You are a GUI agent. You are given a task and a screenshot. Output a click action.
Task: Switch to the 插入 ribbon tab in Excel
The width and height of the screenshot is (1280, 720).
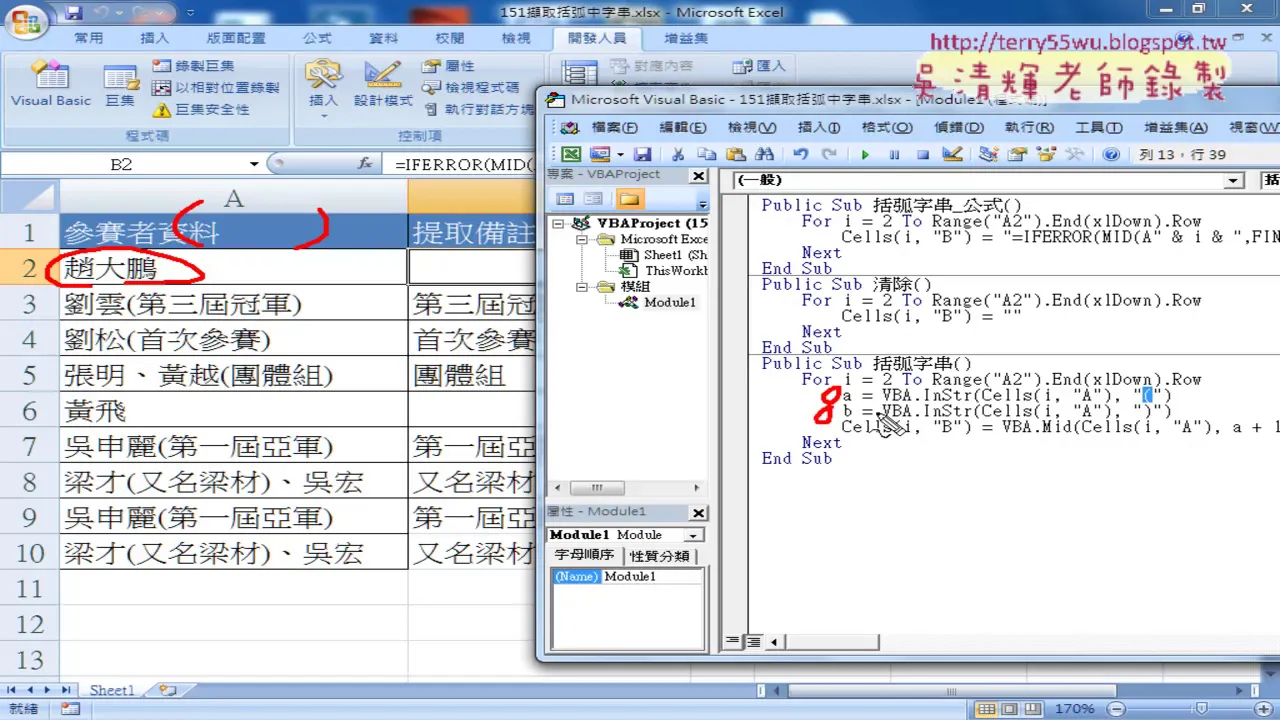click(155, 38)
